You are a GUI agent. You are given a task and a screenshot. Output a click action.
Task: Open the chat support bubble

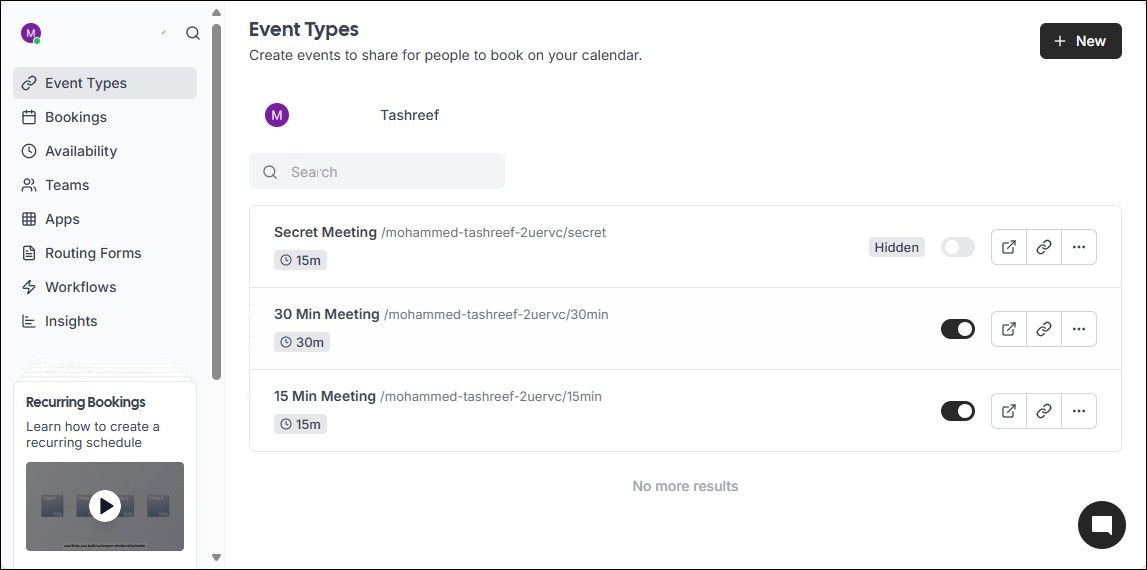(1102, 525)
